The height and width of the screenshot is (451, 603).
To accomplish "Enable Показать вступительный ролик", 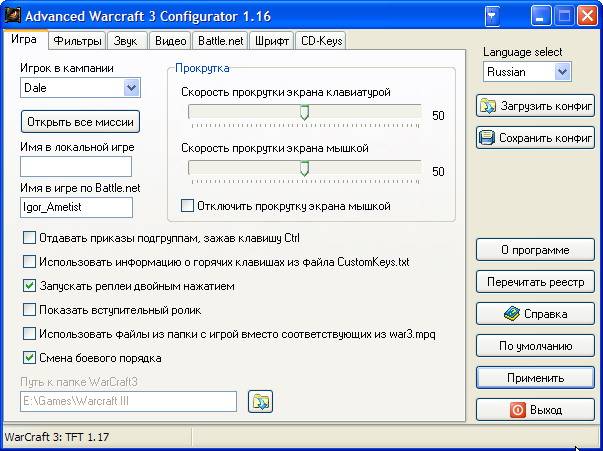I will (x=29, y=310).
